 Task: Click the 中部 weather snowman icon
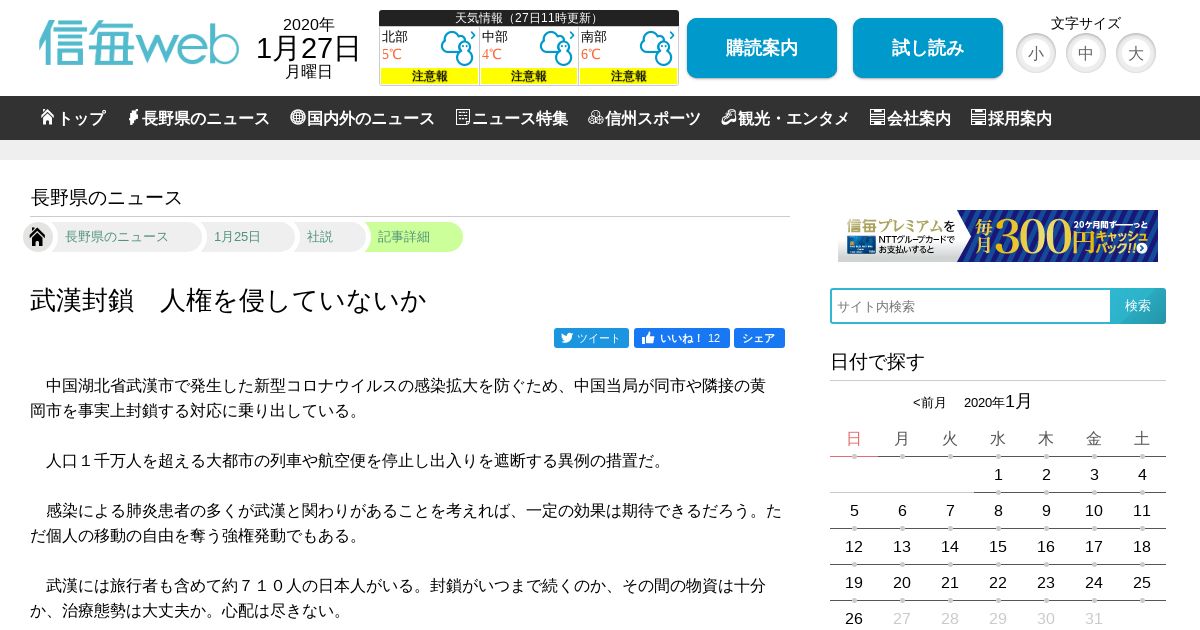click(x=557, y=46)
